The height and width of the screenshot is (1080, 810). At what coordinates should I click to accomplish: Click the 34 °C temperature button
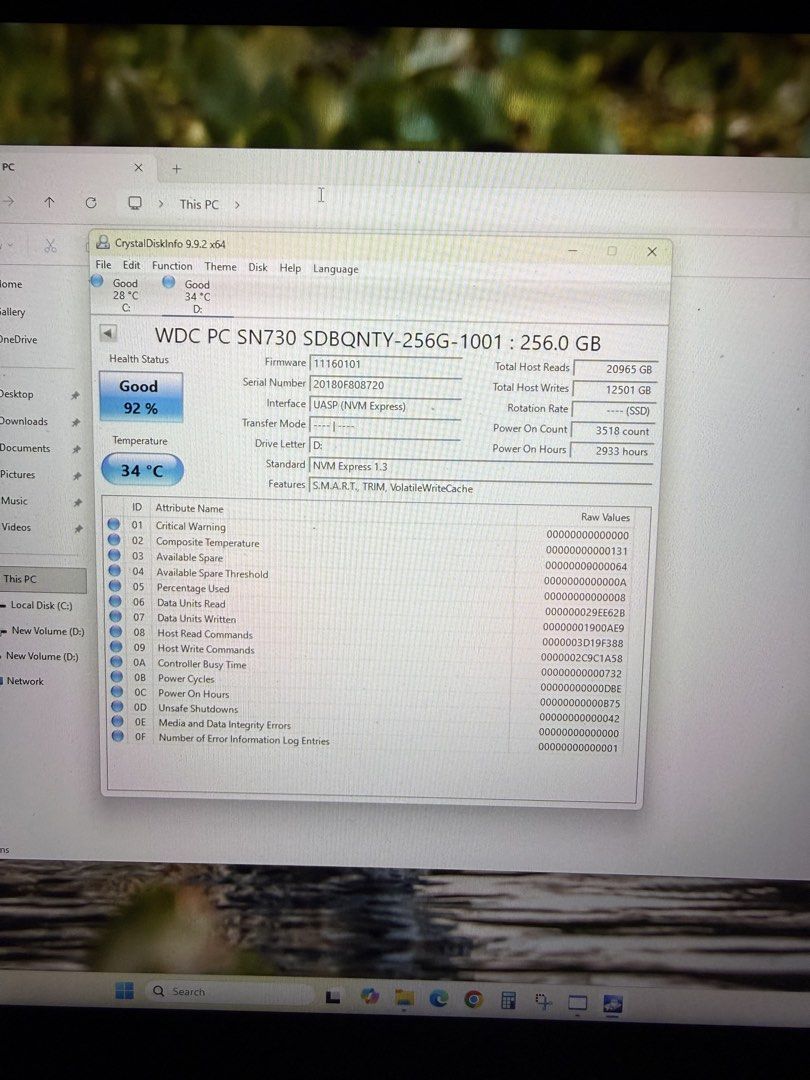click(142, 470)
